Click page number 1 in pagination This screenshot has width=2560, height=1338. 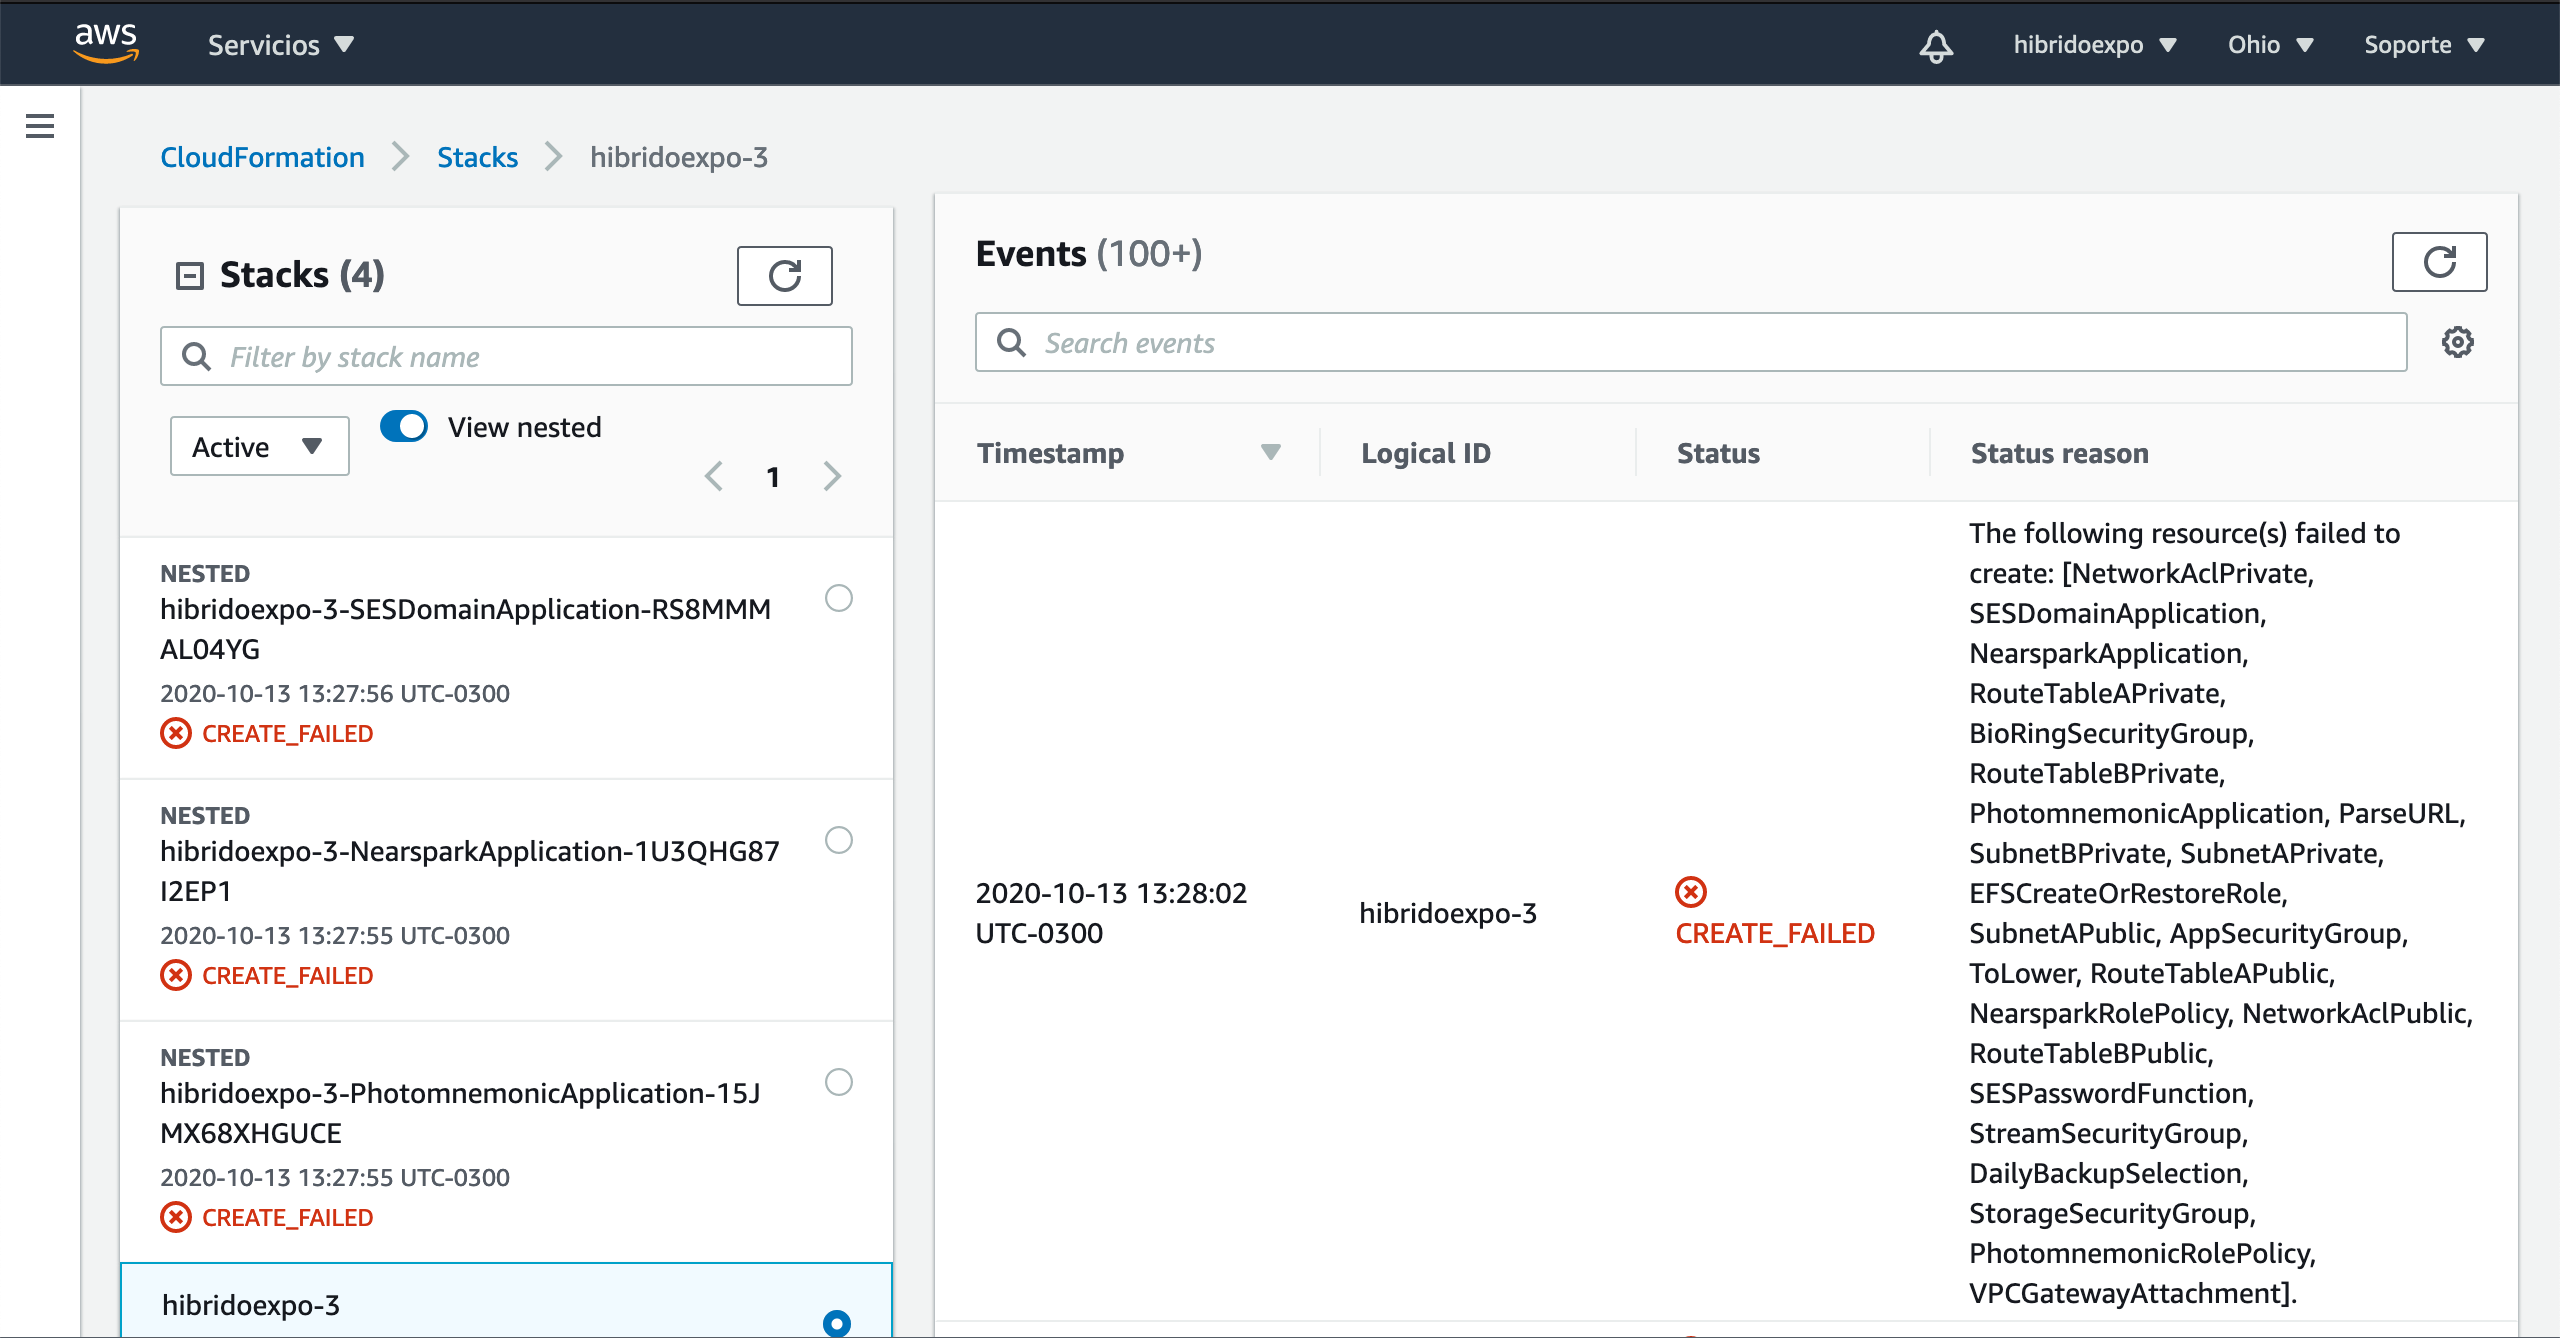pos(773,477)
